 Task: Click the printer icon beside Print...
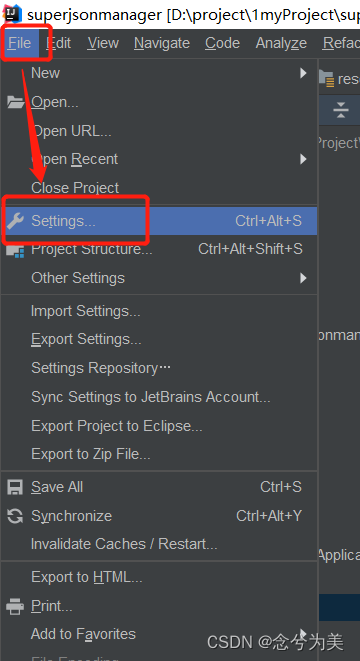coord(15,607)
